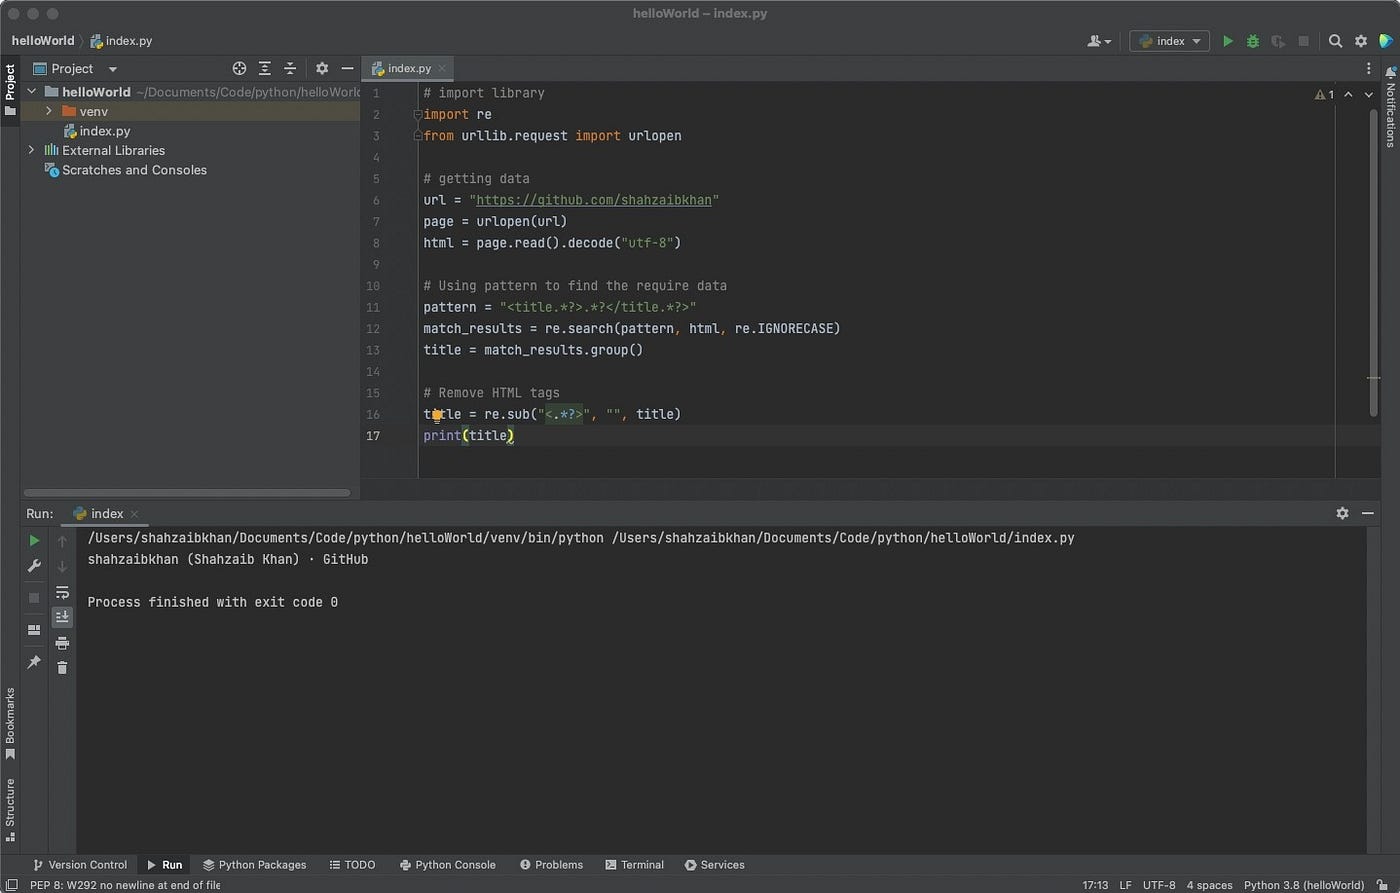Click Expand All in Project panel
Viewport: 1400px width, 893px height.
click(x=265, y=69)
